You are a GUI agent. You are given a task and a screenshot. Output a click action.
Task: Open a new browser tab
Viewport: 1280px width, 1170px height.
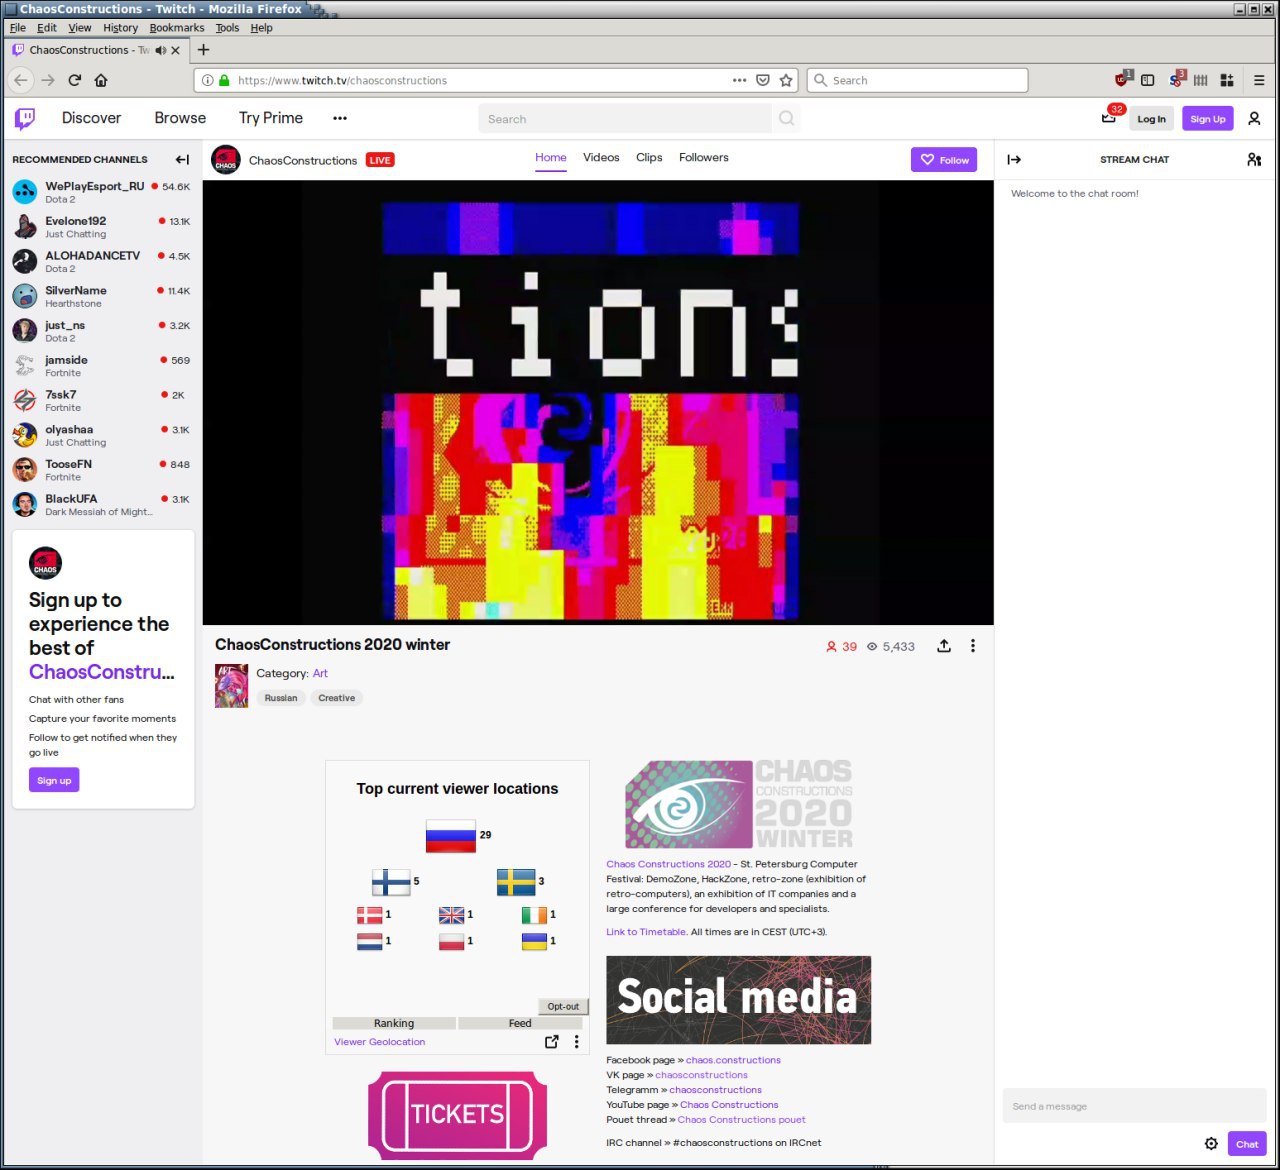click(x=203, y=49)
